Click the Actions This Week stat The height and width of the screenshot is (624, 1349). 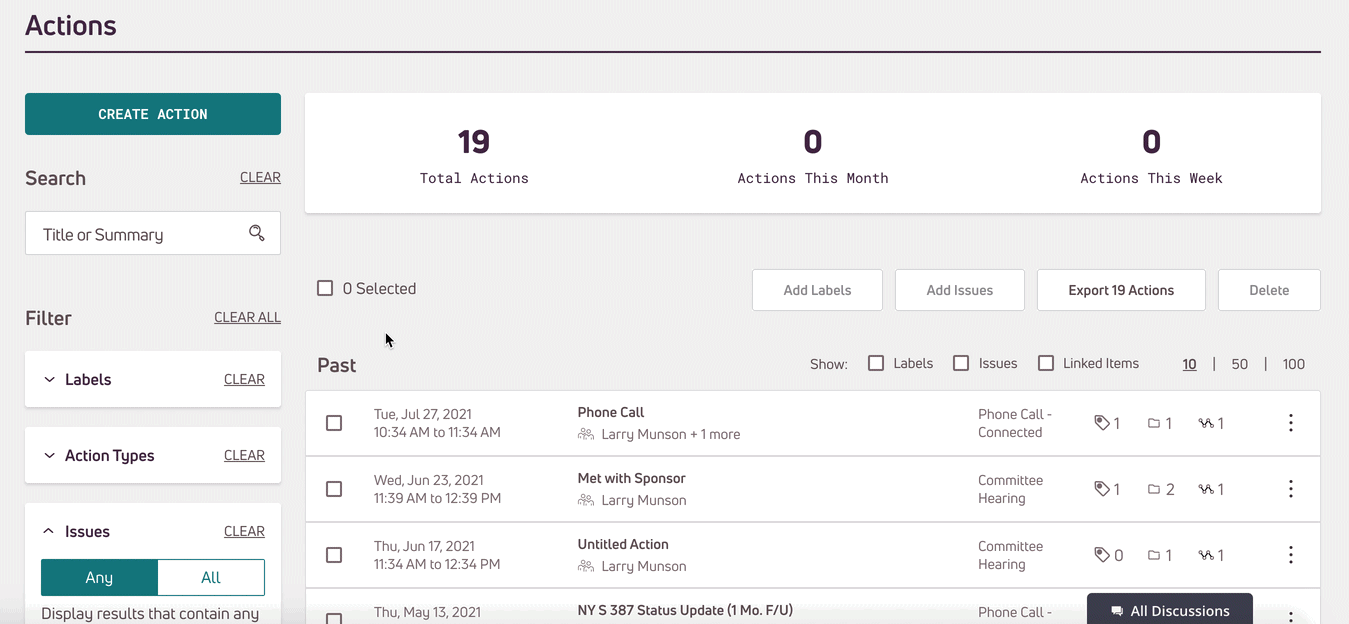pos(1151,155)
